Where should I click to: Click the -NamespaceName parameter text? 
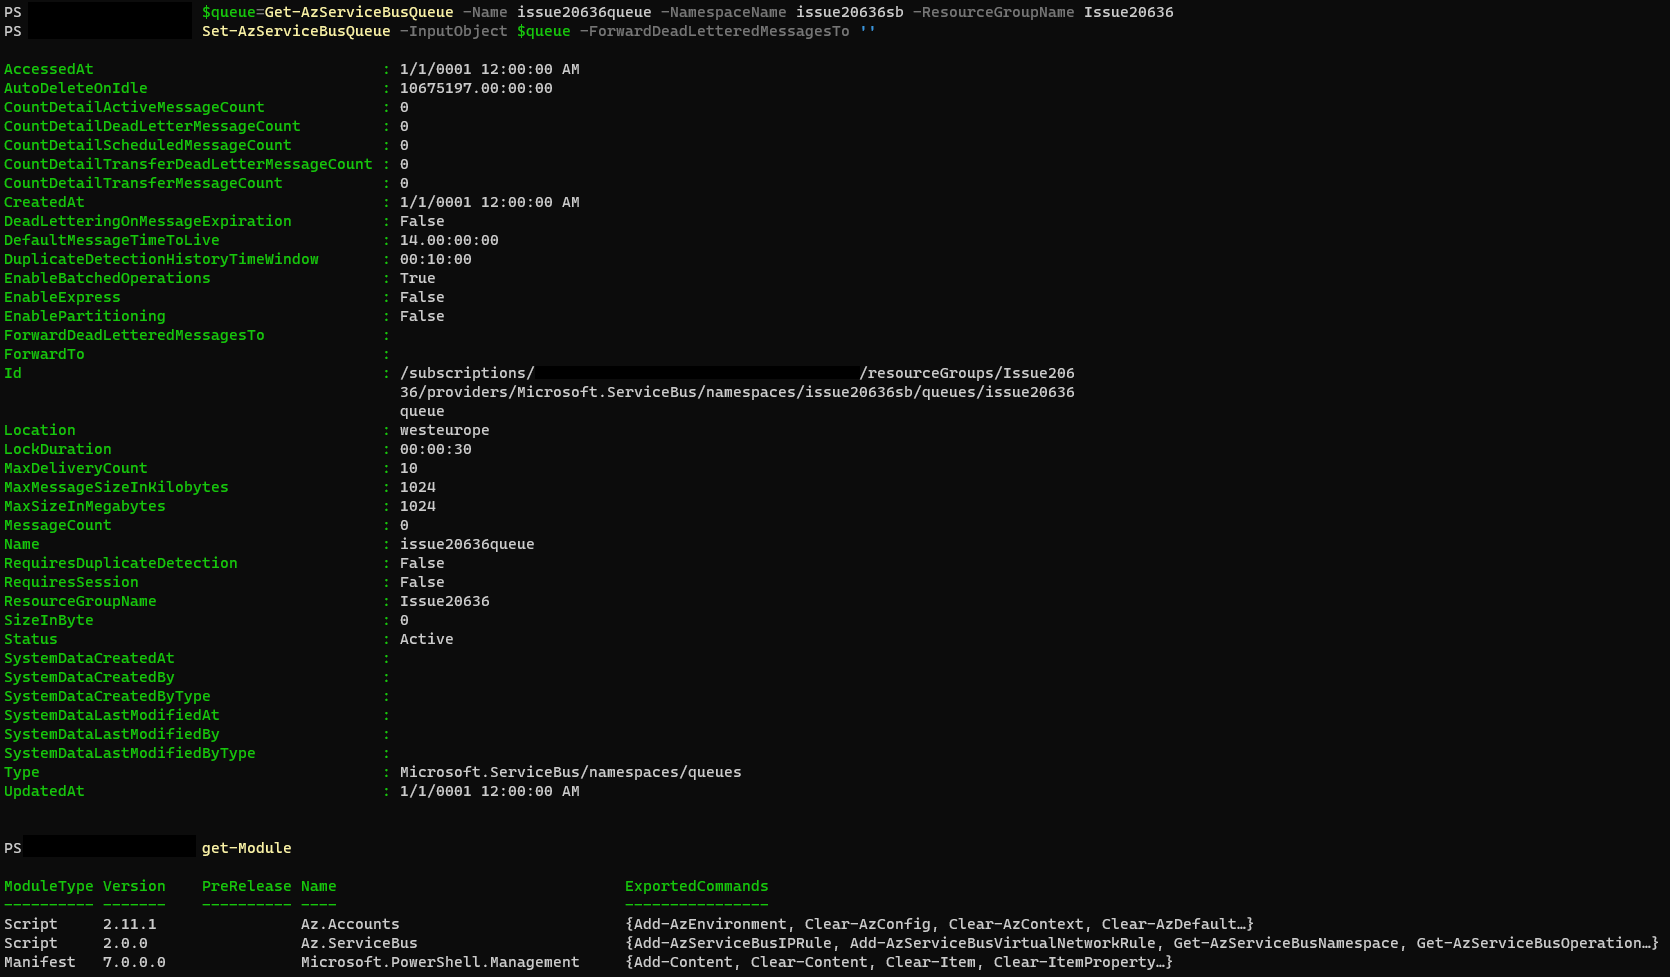click(x=720, y=12)
